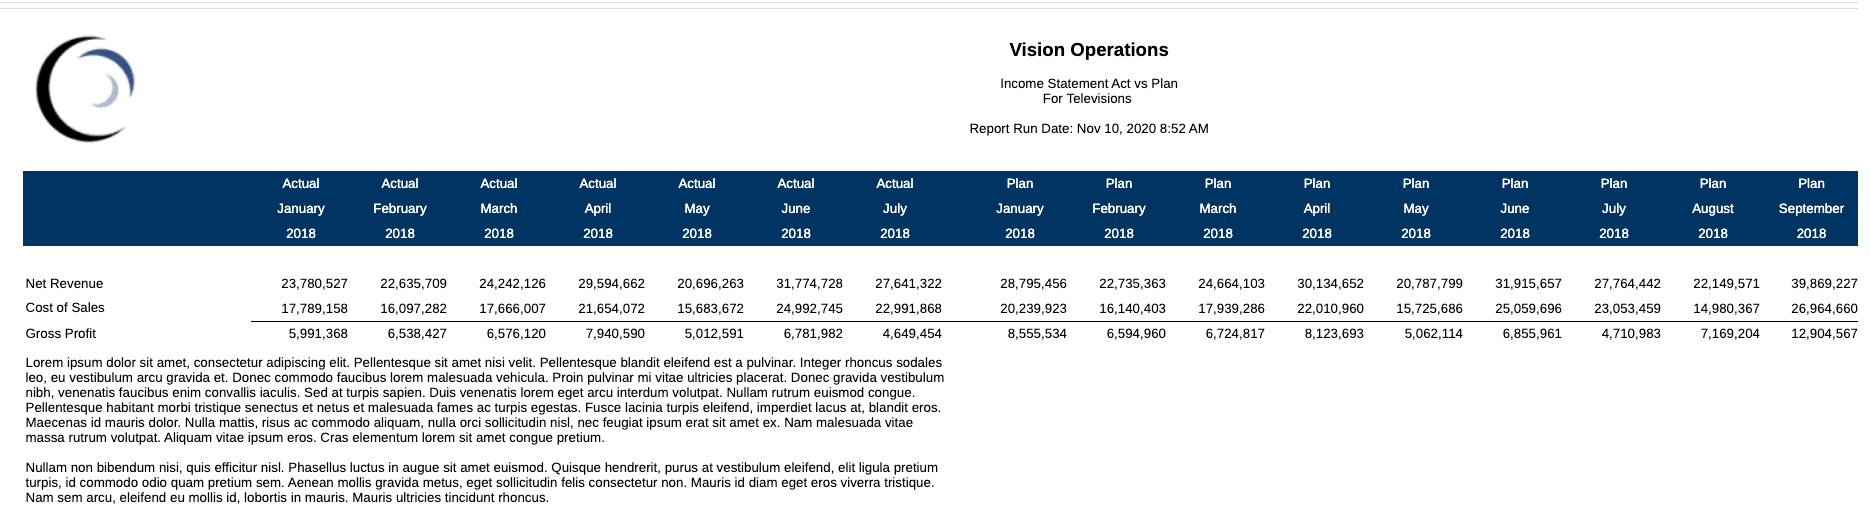Click the Net Revenue row label
Screen dimensions: 1870x525
tap(64, 284)
